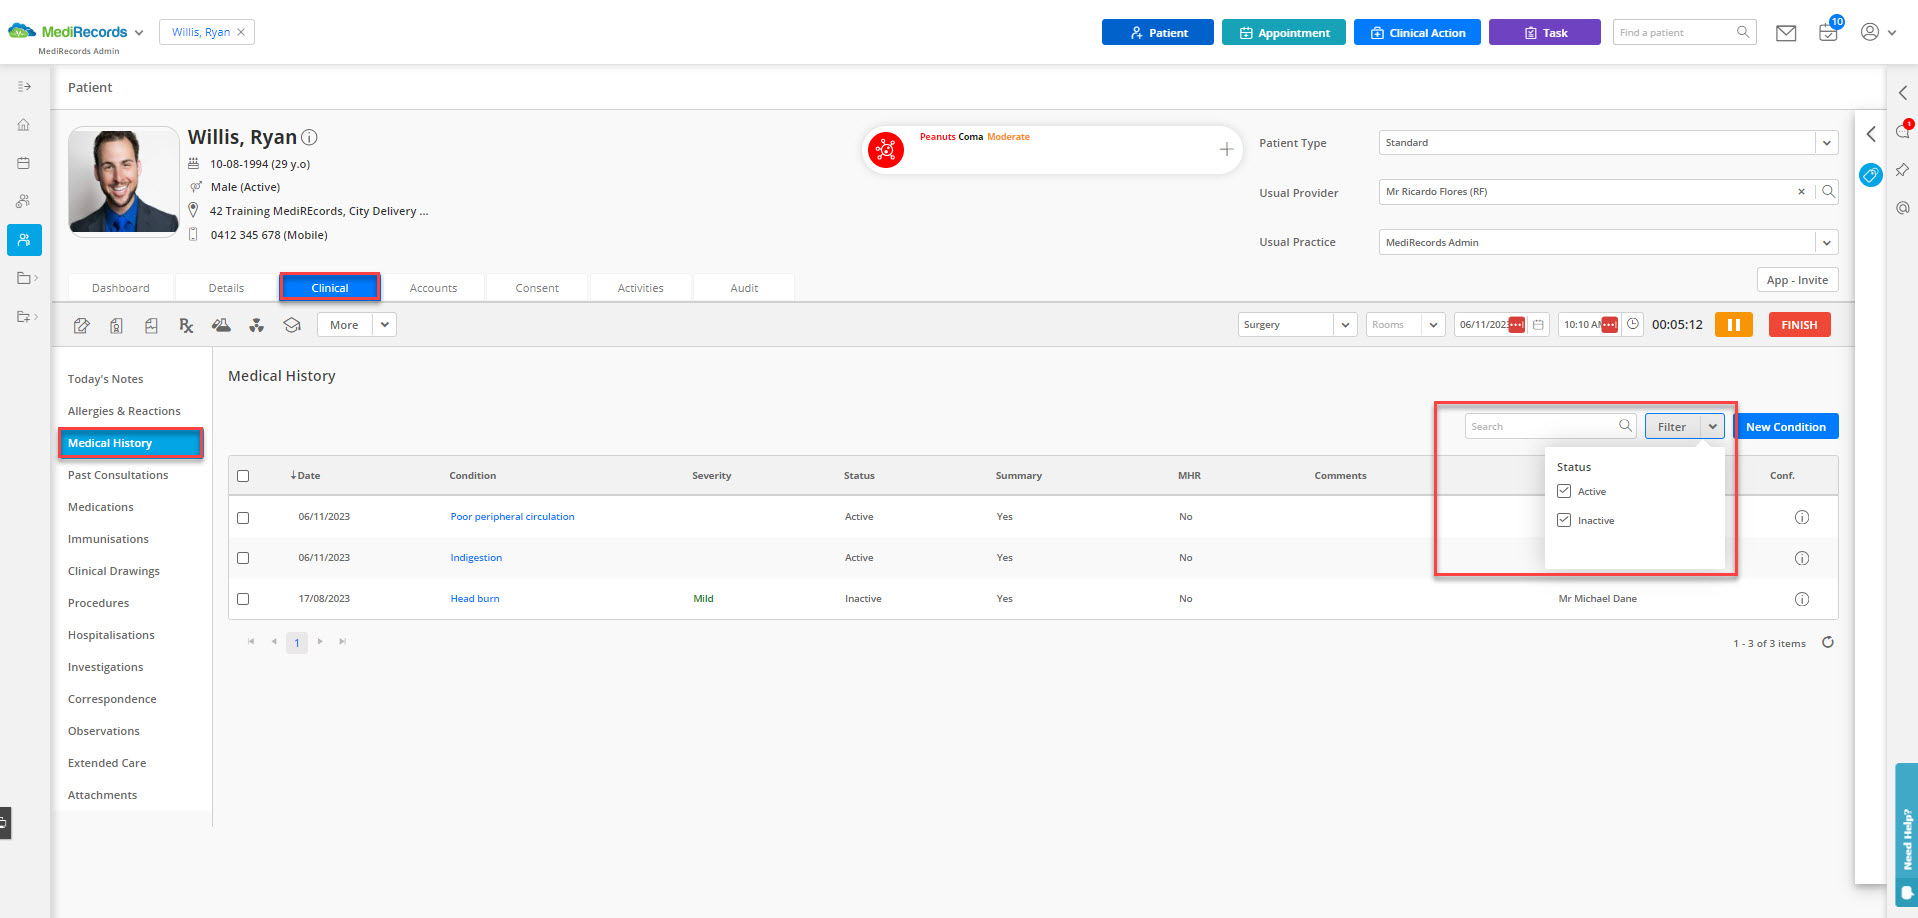
Task: Expand the left navigation menu
Action: tap(24, 87)
